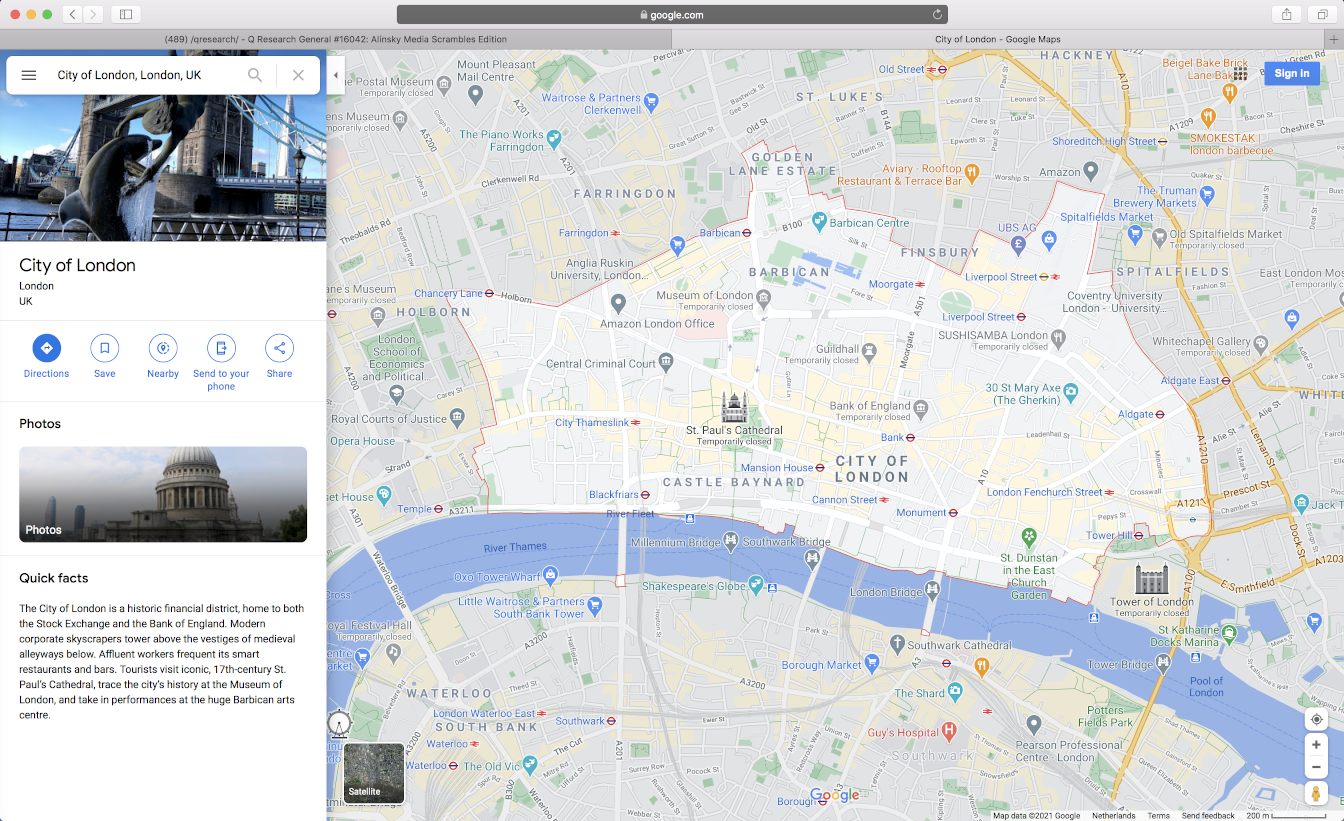The width and height of the screenshot is (1344, 821).
Task: Select City of London - Google Maps tab
Action: click(997, 39)
